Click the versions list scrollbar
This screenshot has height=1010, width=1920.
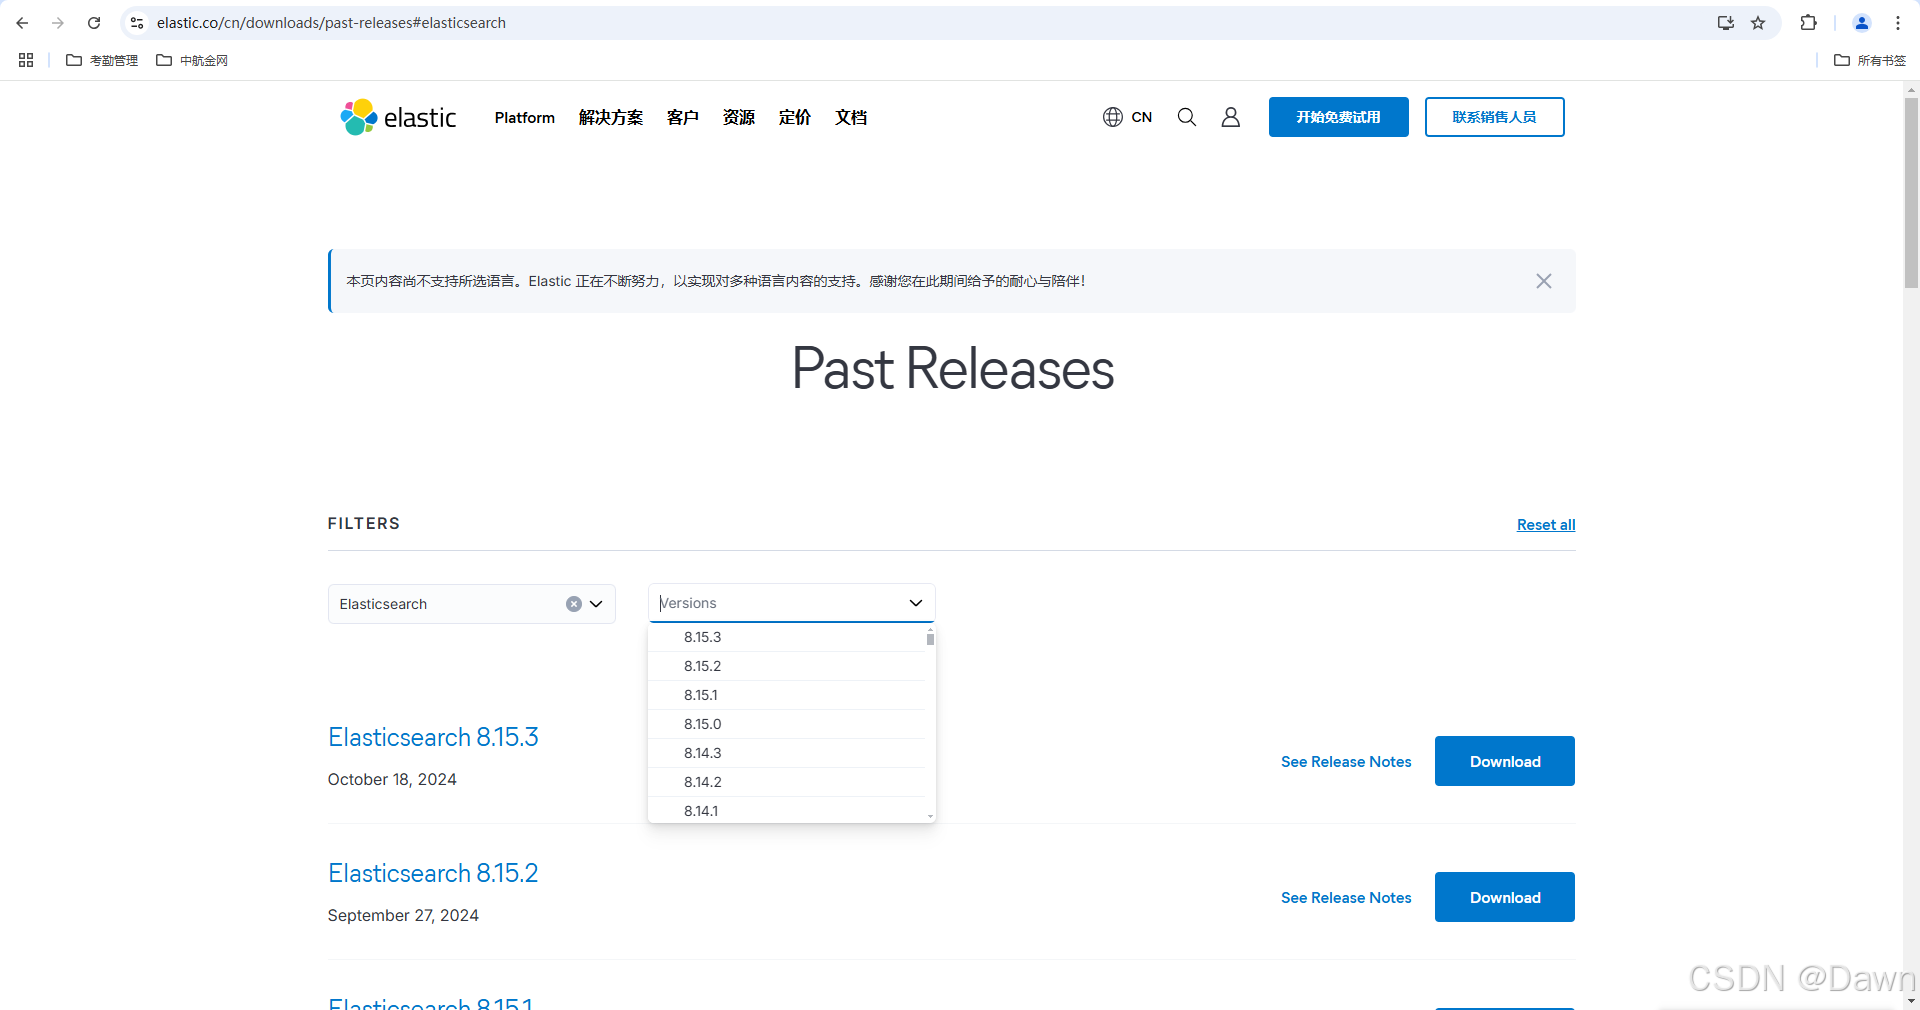[x=929, y=638]
